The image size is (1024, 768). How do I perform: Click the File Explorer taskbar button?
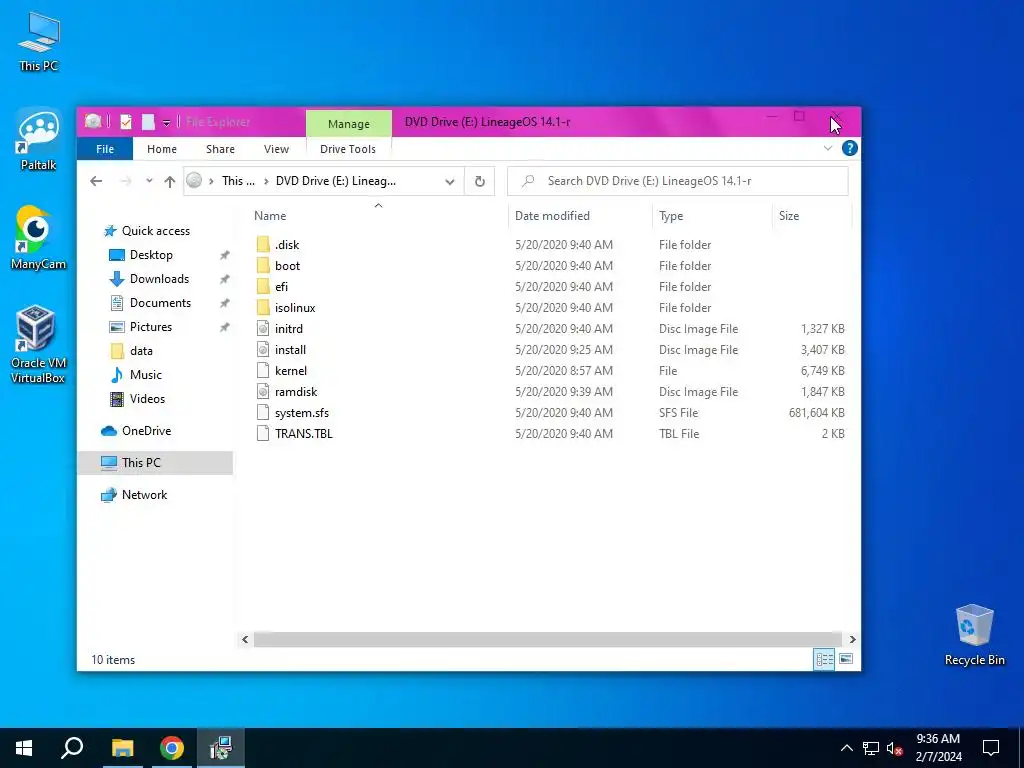[122, 748]
